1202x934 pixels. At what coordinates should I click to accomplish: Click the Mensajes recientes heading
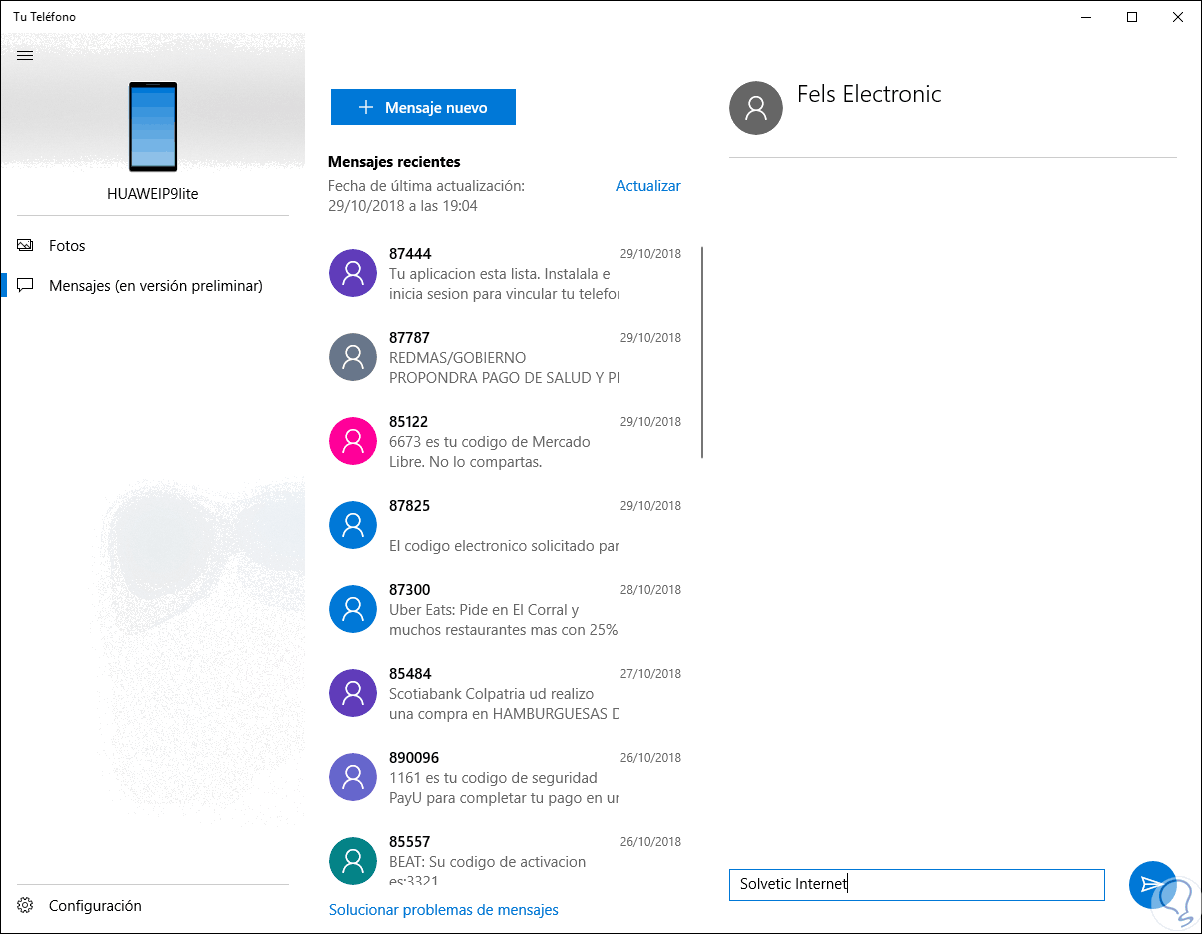click(394, 161)
